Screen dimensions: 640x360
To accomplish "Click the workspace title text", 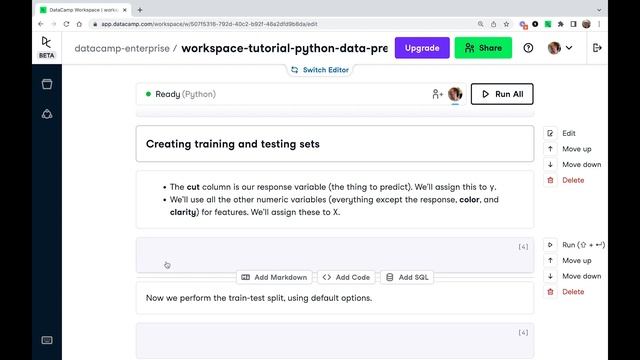I will click(x=284, y=48).
